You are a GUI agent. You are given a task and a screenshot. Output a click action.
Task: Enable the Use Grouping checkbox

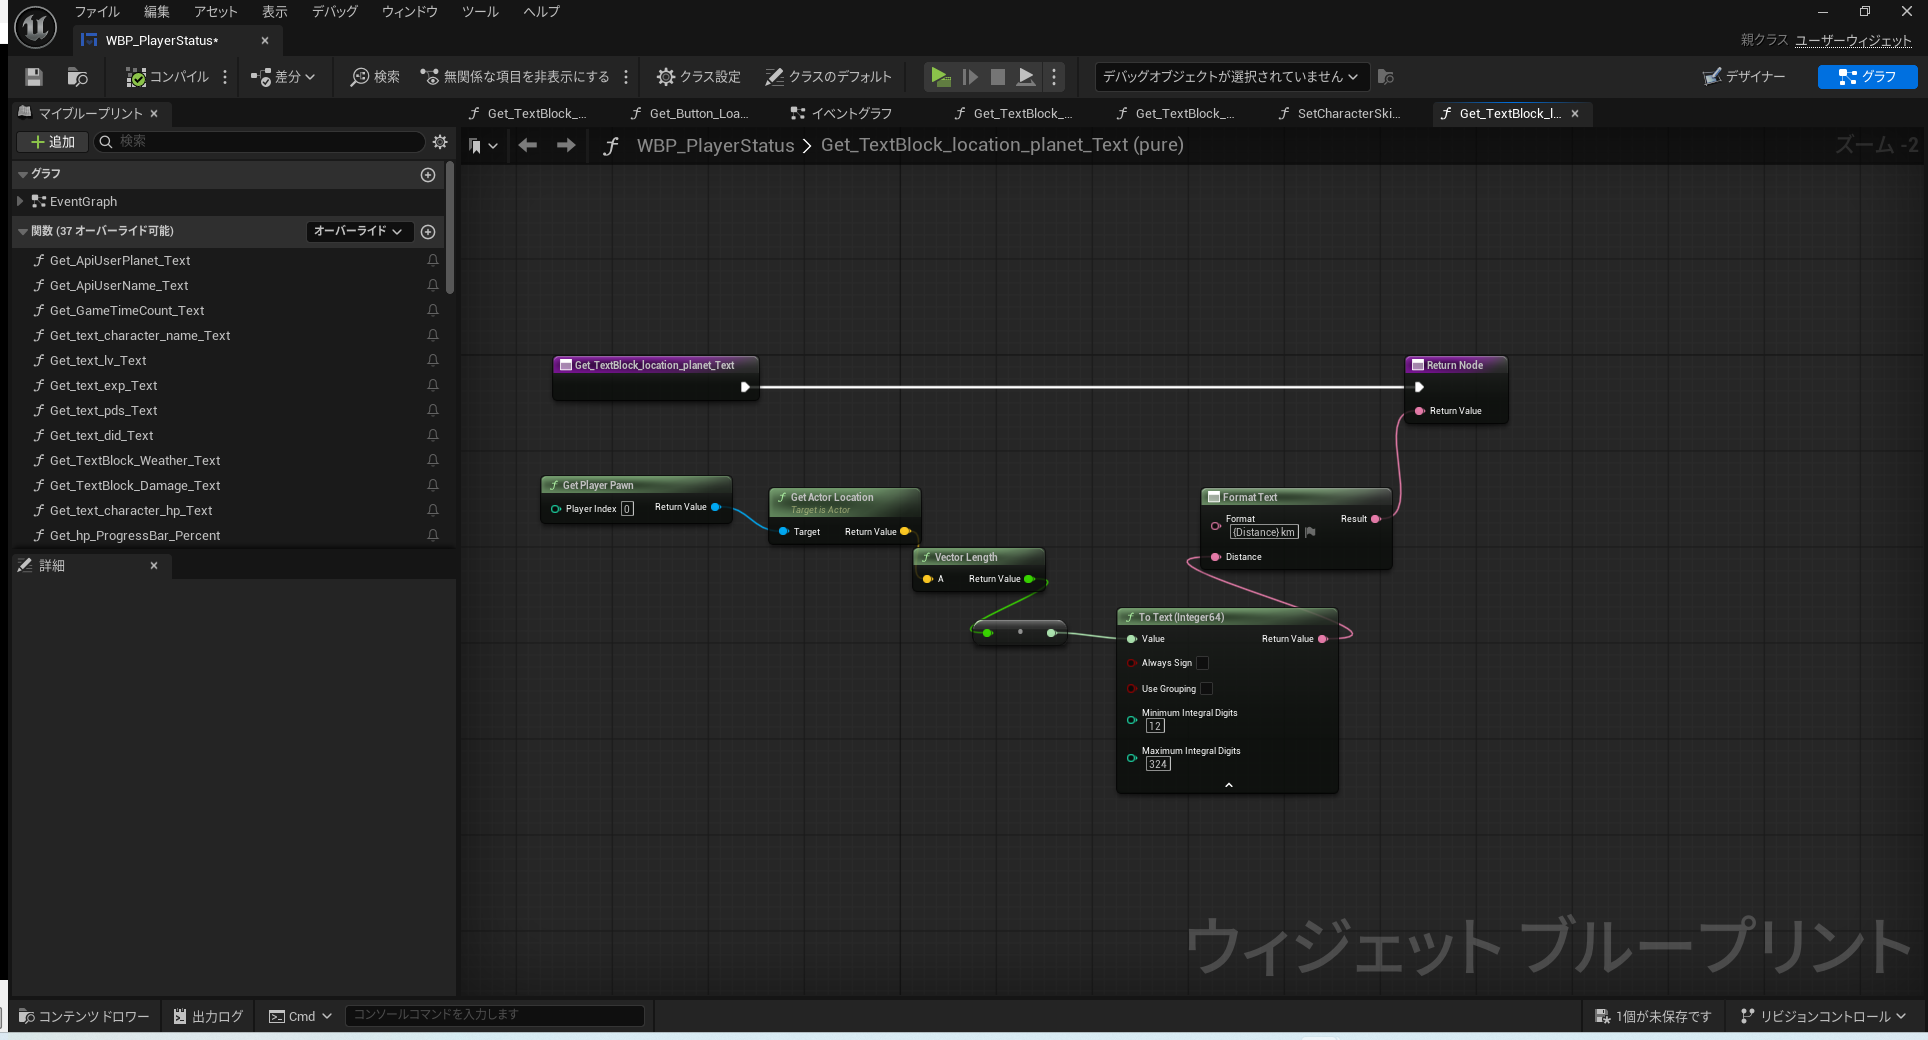tap(1207, 689)
